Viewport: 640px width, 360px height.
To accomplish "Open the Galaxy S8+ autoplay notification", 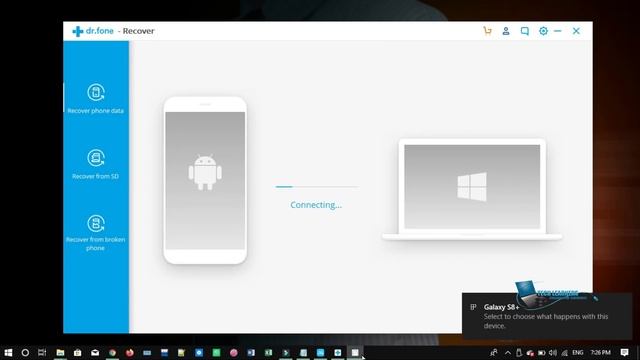I will 547,316.
